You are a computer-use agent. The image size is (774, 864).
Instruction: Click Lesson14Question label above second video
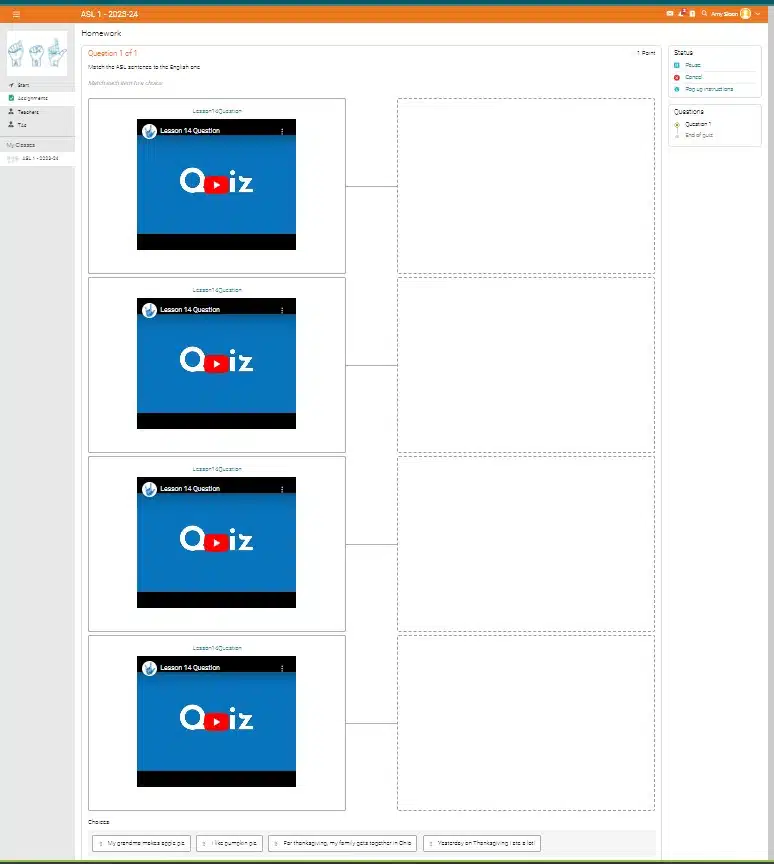(x=217, y=290)
